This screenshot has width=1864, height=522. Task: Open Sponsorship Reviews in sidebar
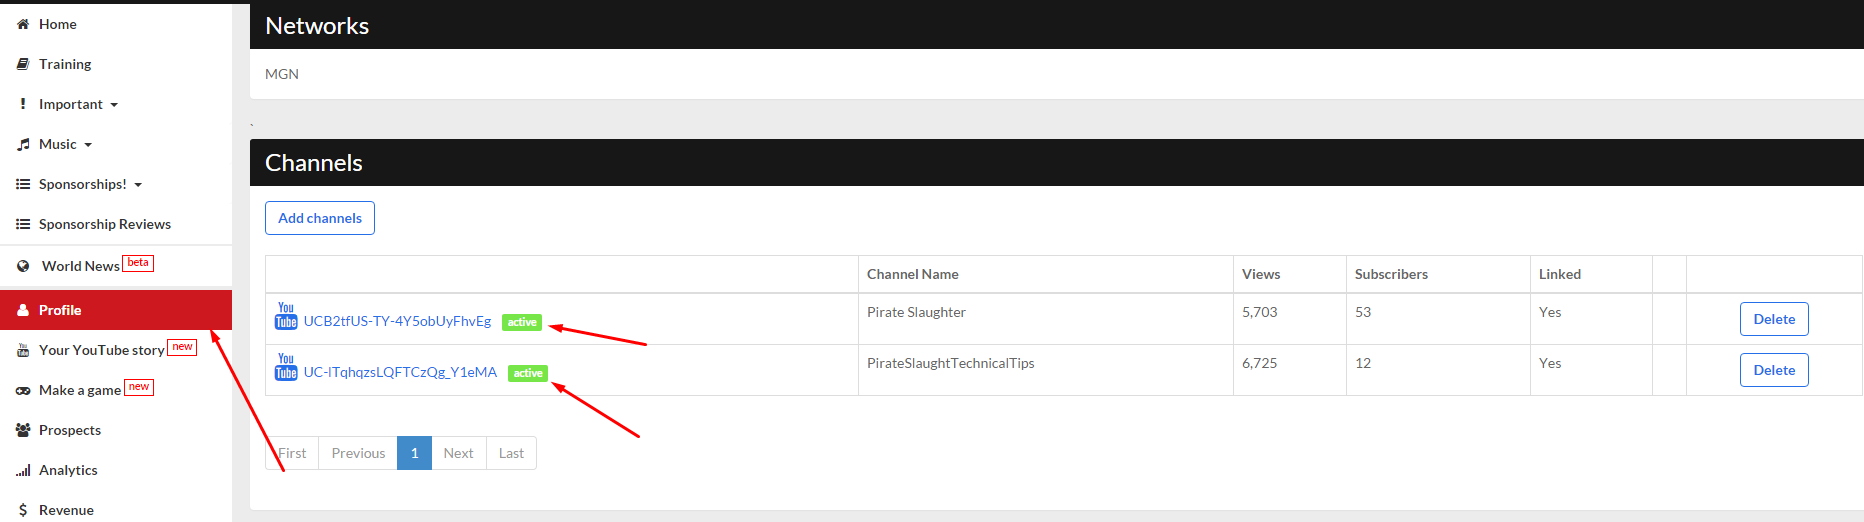104,224
